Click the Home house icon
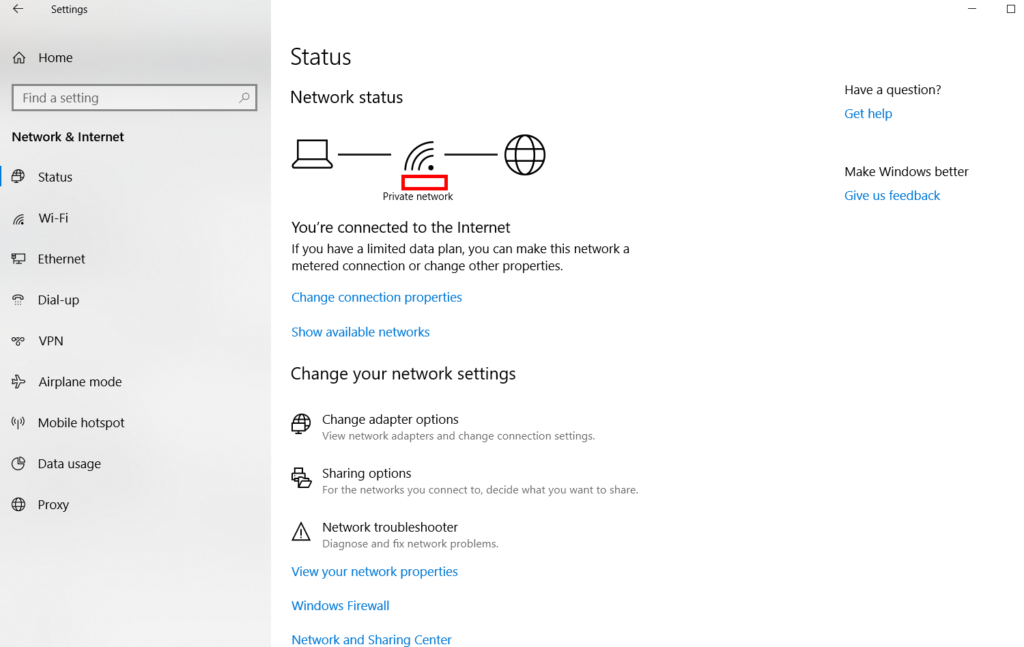The height and width of the screenshot is (647, 1024). [x=19, y=57]
